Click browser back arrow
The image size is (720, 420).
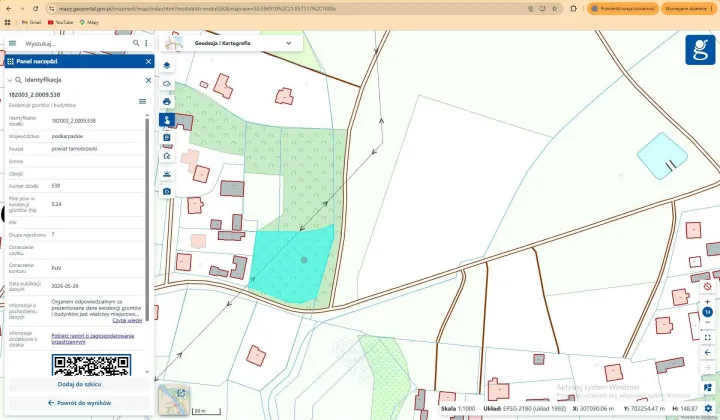tap(9, 8)
